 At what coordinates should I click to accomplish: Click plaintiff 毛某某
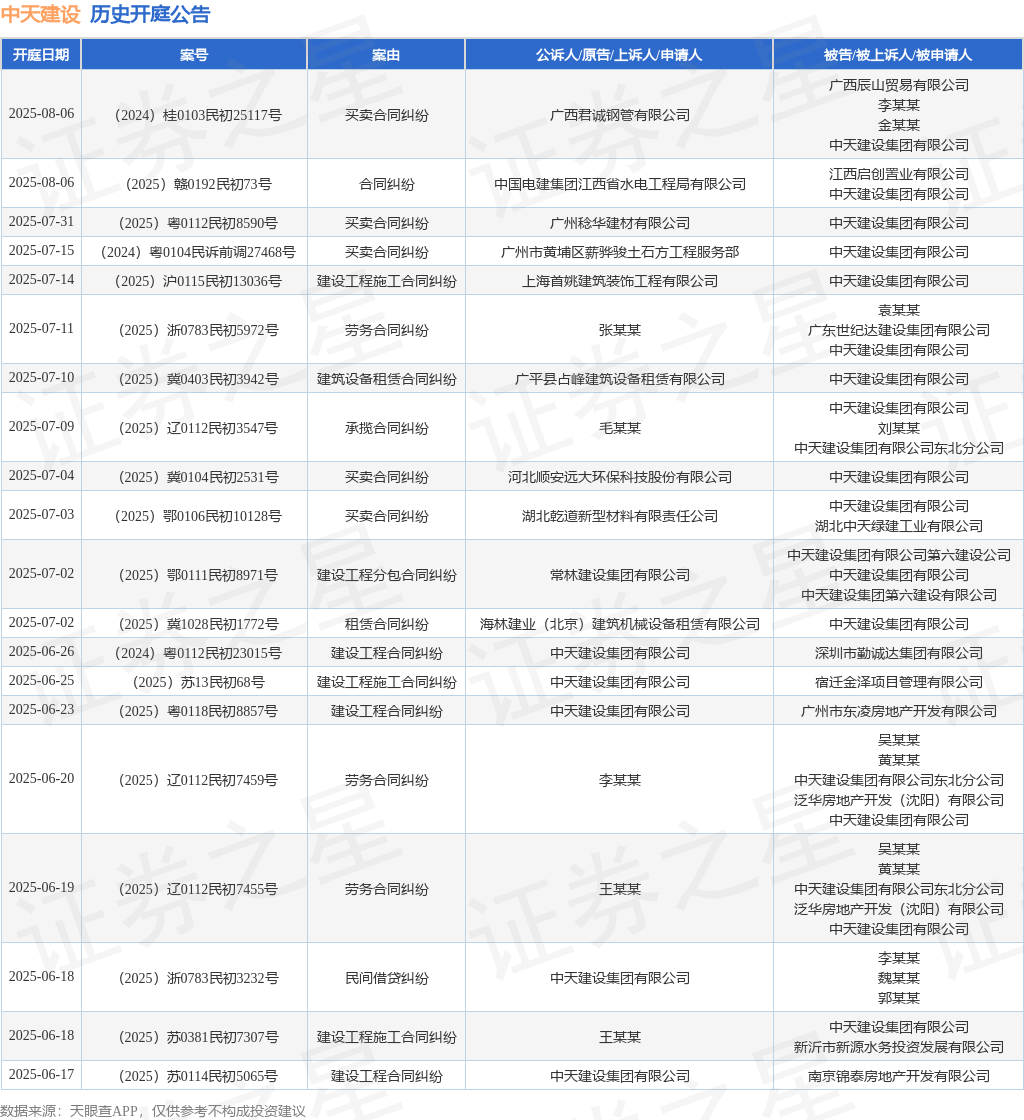point(620,429)
